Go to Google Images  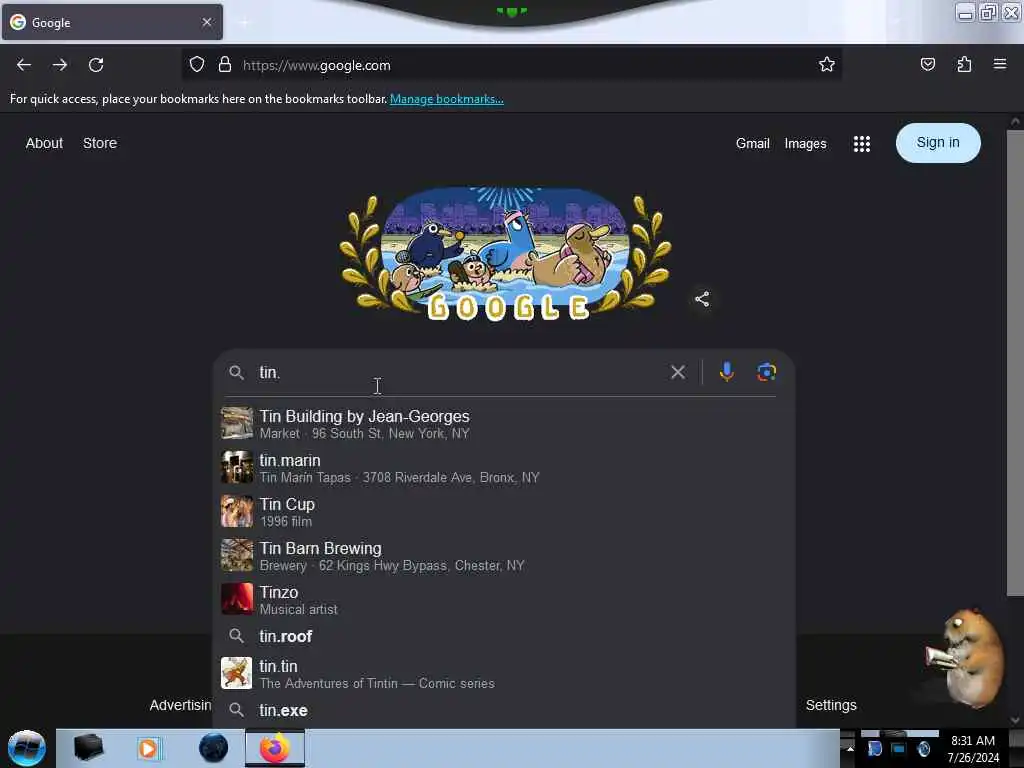pyautogui.click(x=805, y=144)
